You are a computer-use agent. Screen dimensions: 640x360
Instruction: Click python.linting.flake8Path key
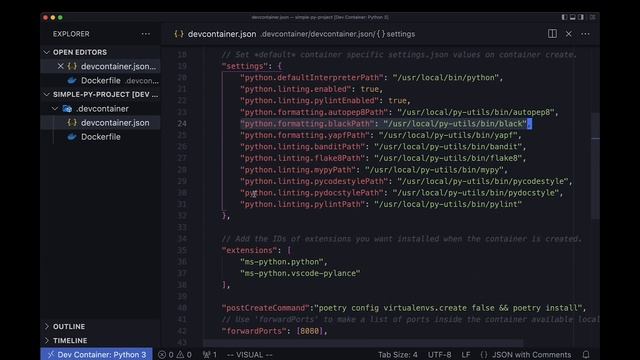(303, 158)
